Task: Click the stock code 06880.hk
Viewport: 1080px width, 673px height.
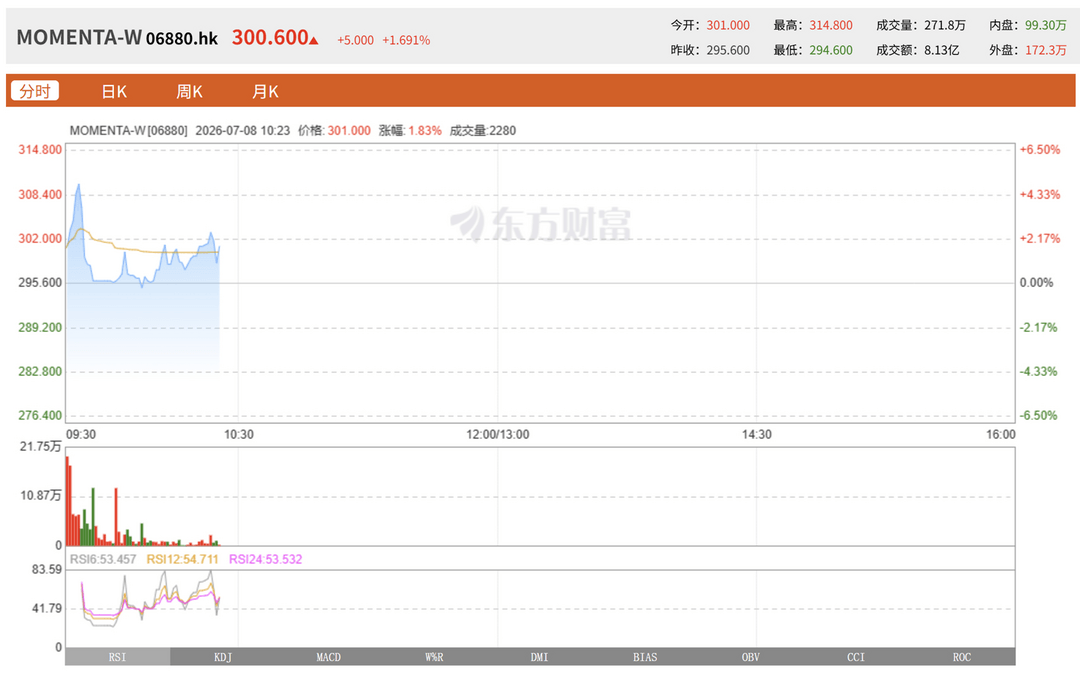Action: pyautogui.click(x=182, y=39)
